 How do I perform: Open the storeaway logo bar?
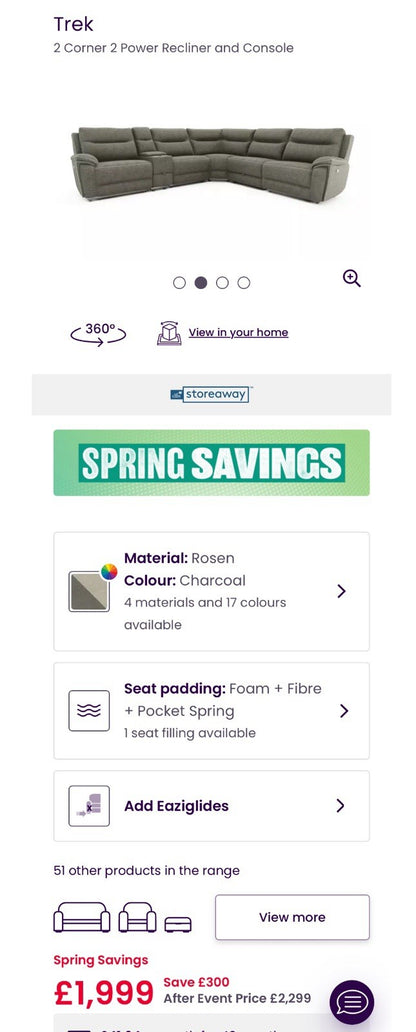click(211, 395)
